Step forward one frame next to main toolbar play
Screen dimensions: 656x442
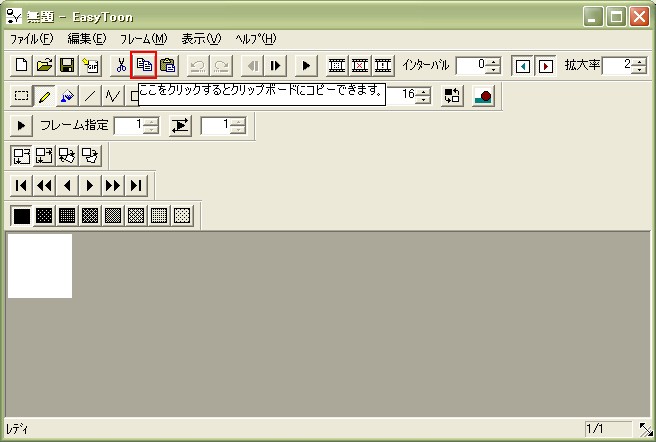click(275, 65)
